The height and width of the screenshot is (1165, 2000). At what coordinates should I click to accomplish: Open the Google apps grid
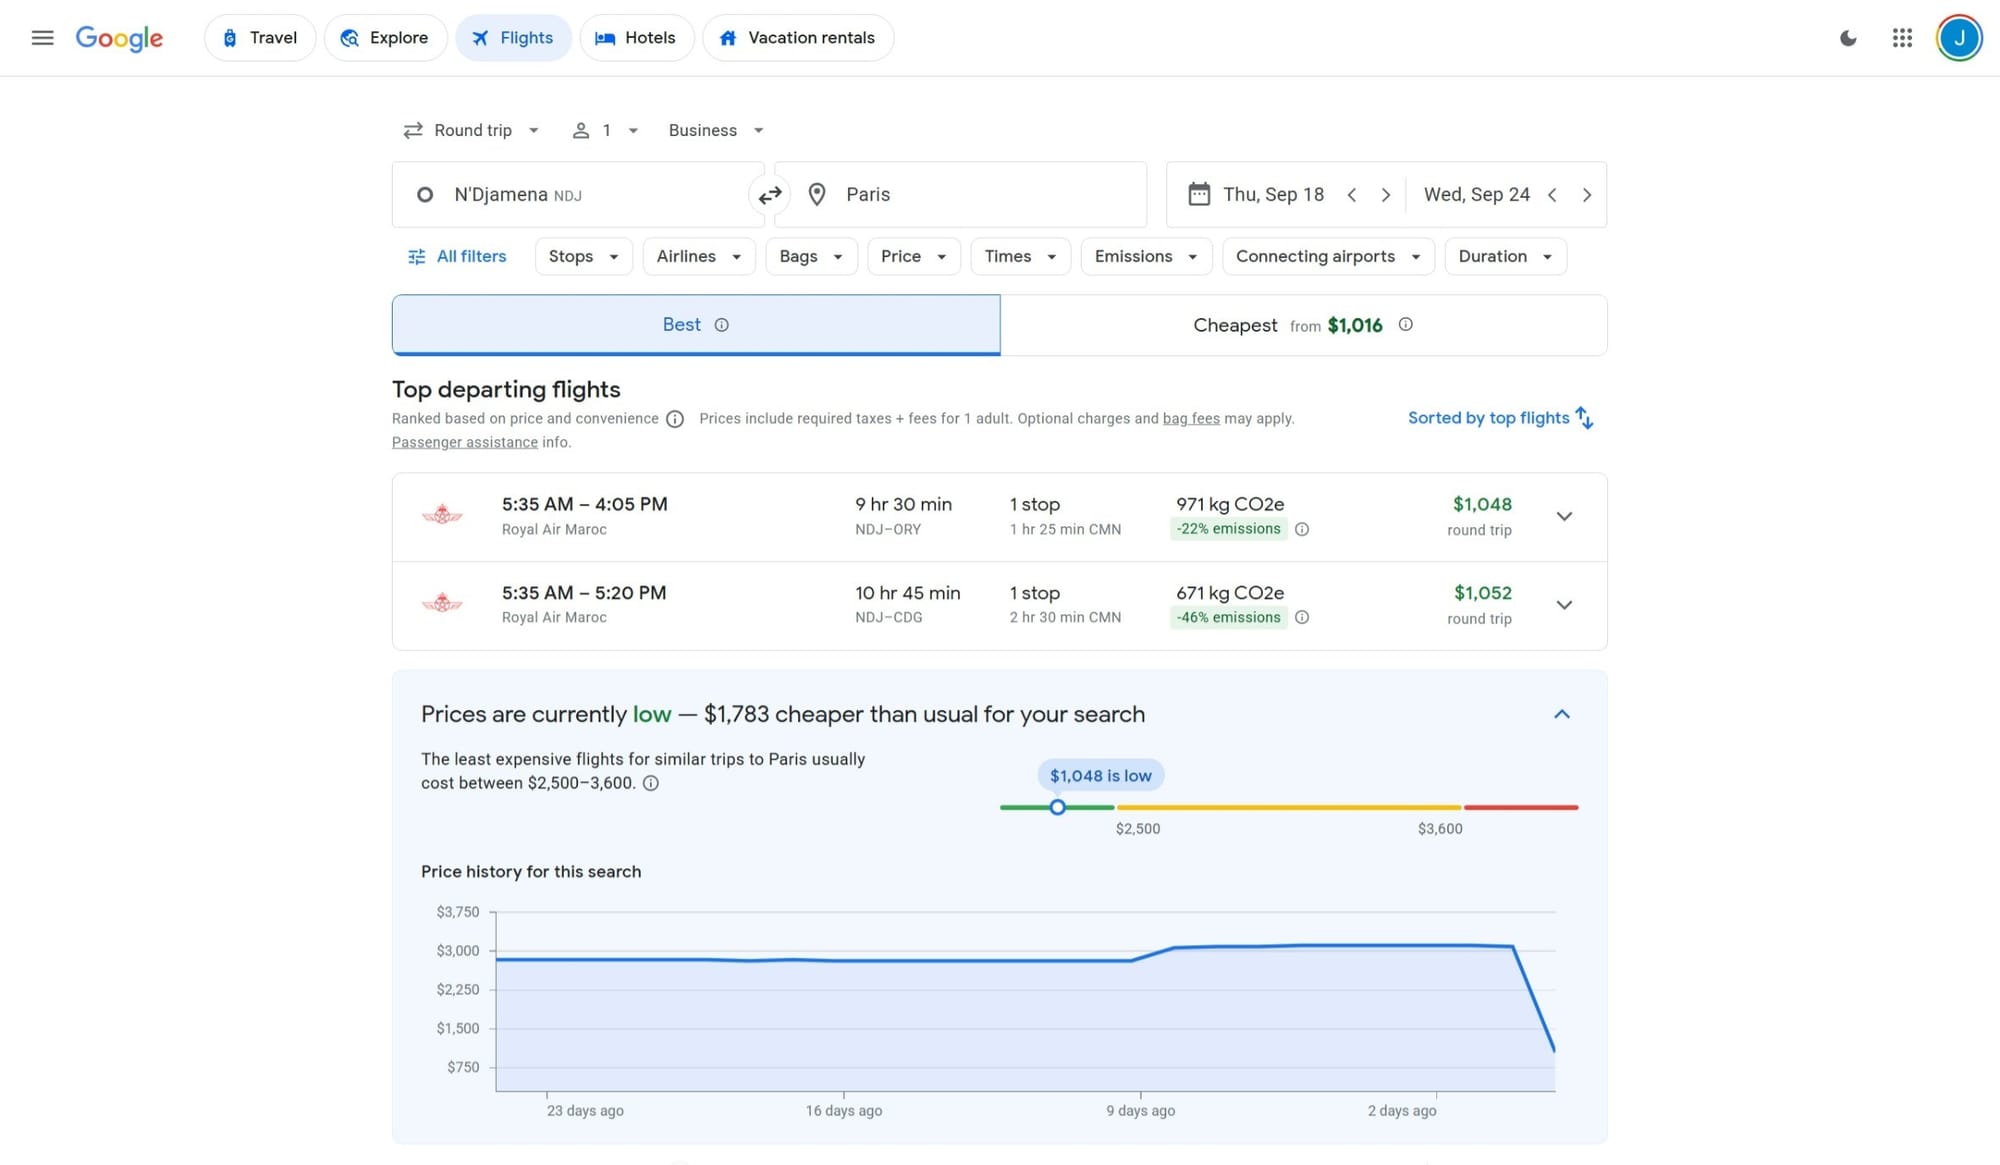point(1902,38)
